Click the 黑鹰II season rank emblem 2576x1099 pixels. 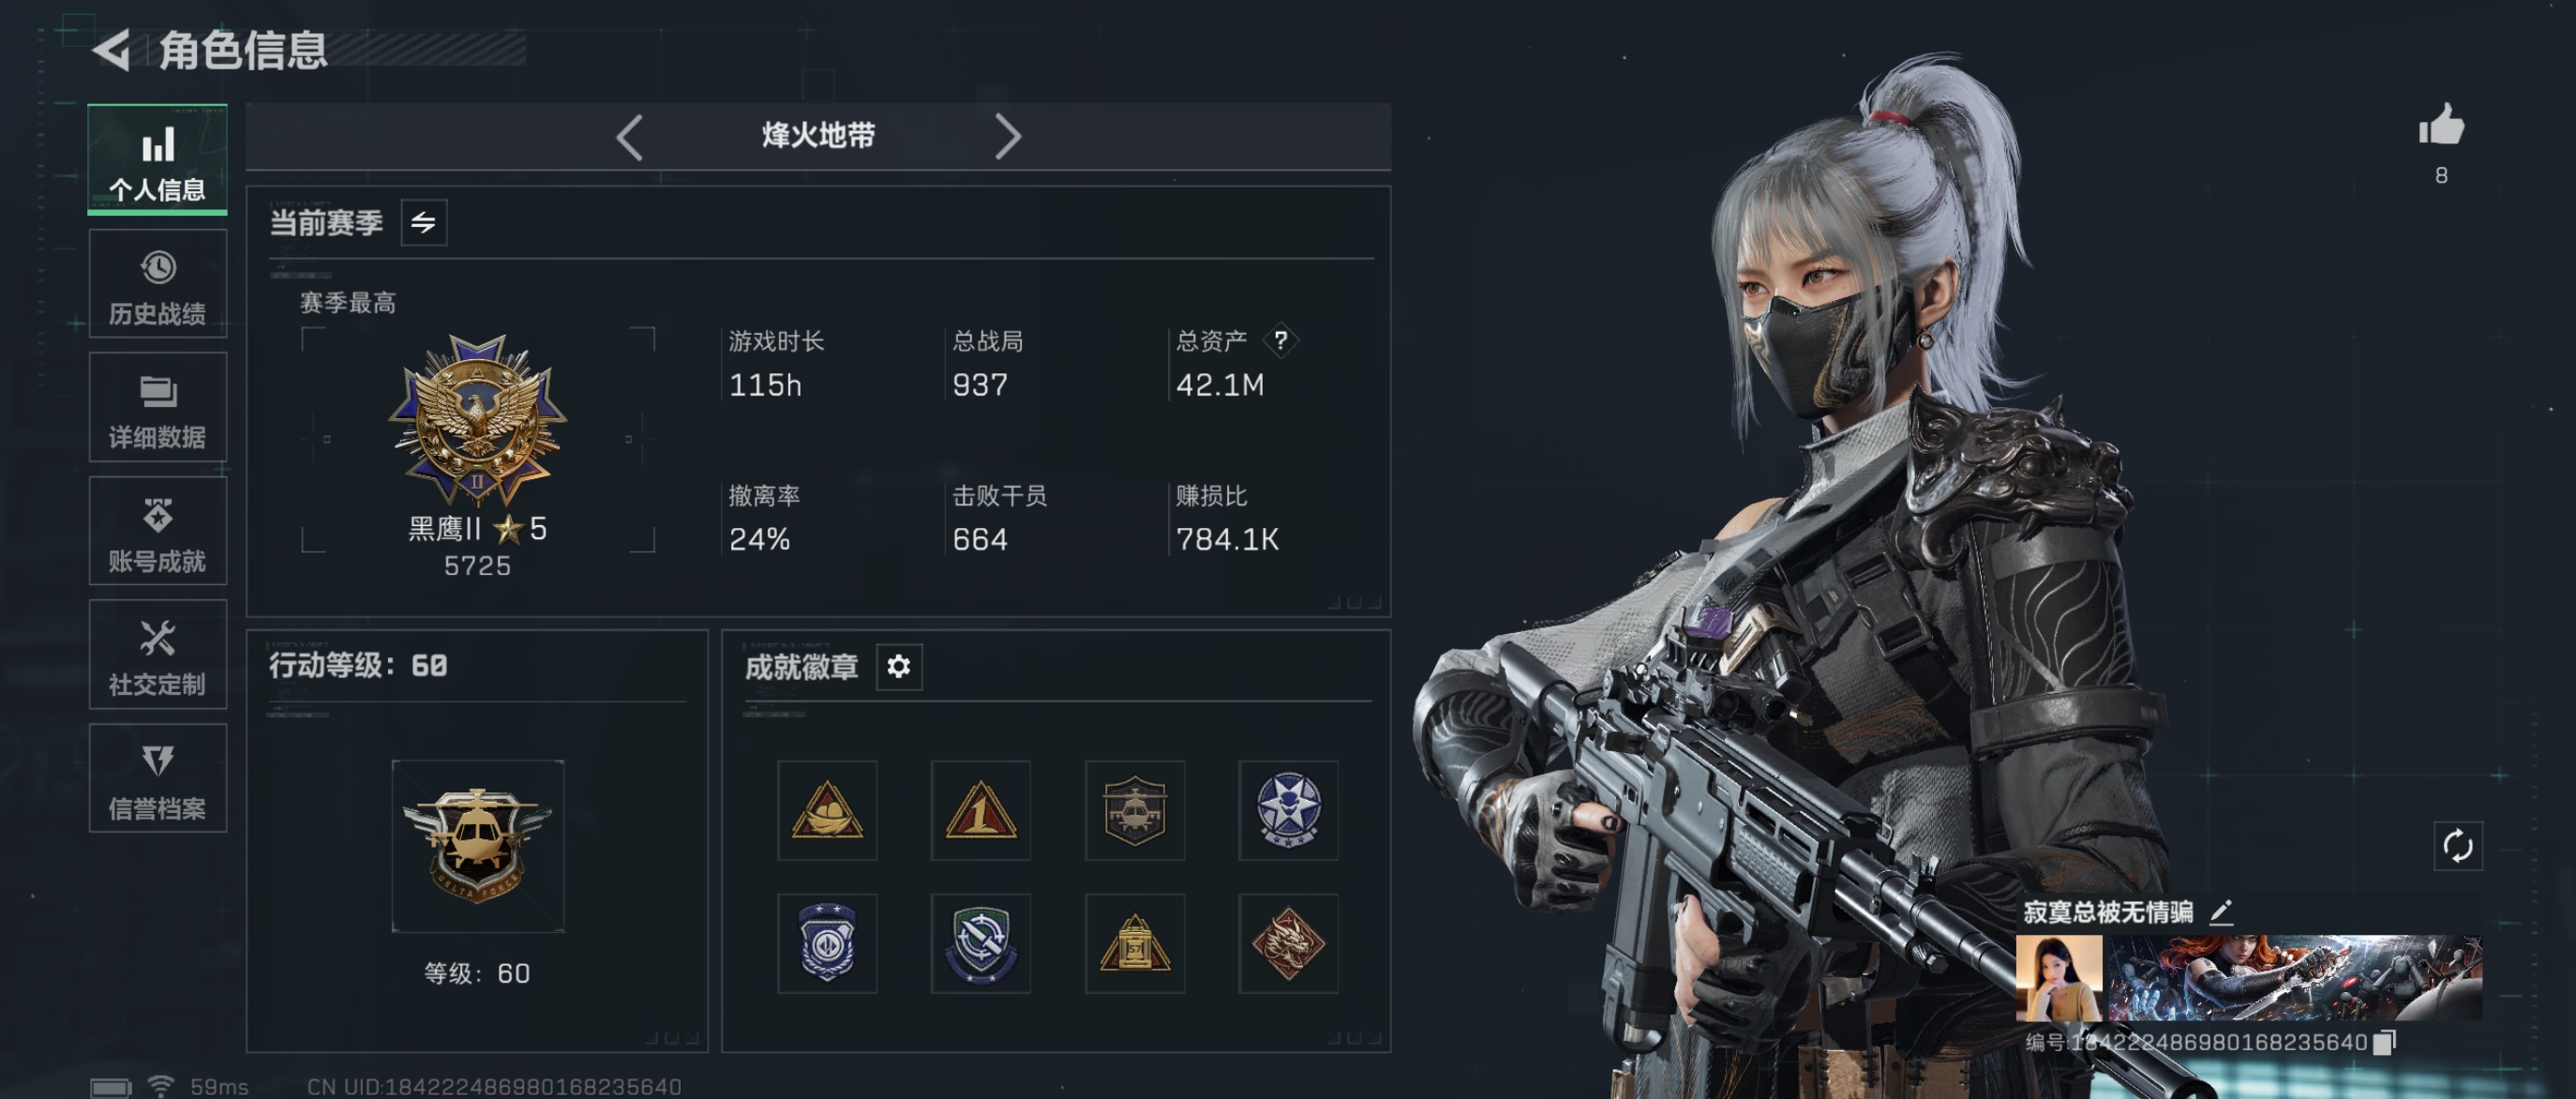click(x=478, y=420)
